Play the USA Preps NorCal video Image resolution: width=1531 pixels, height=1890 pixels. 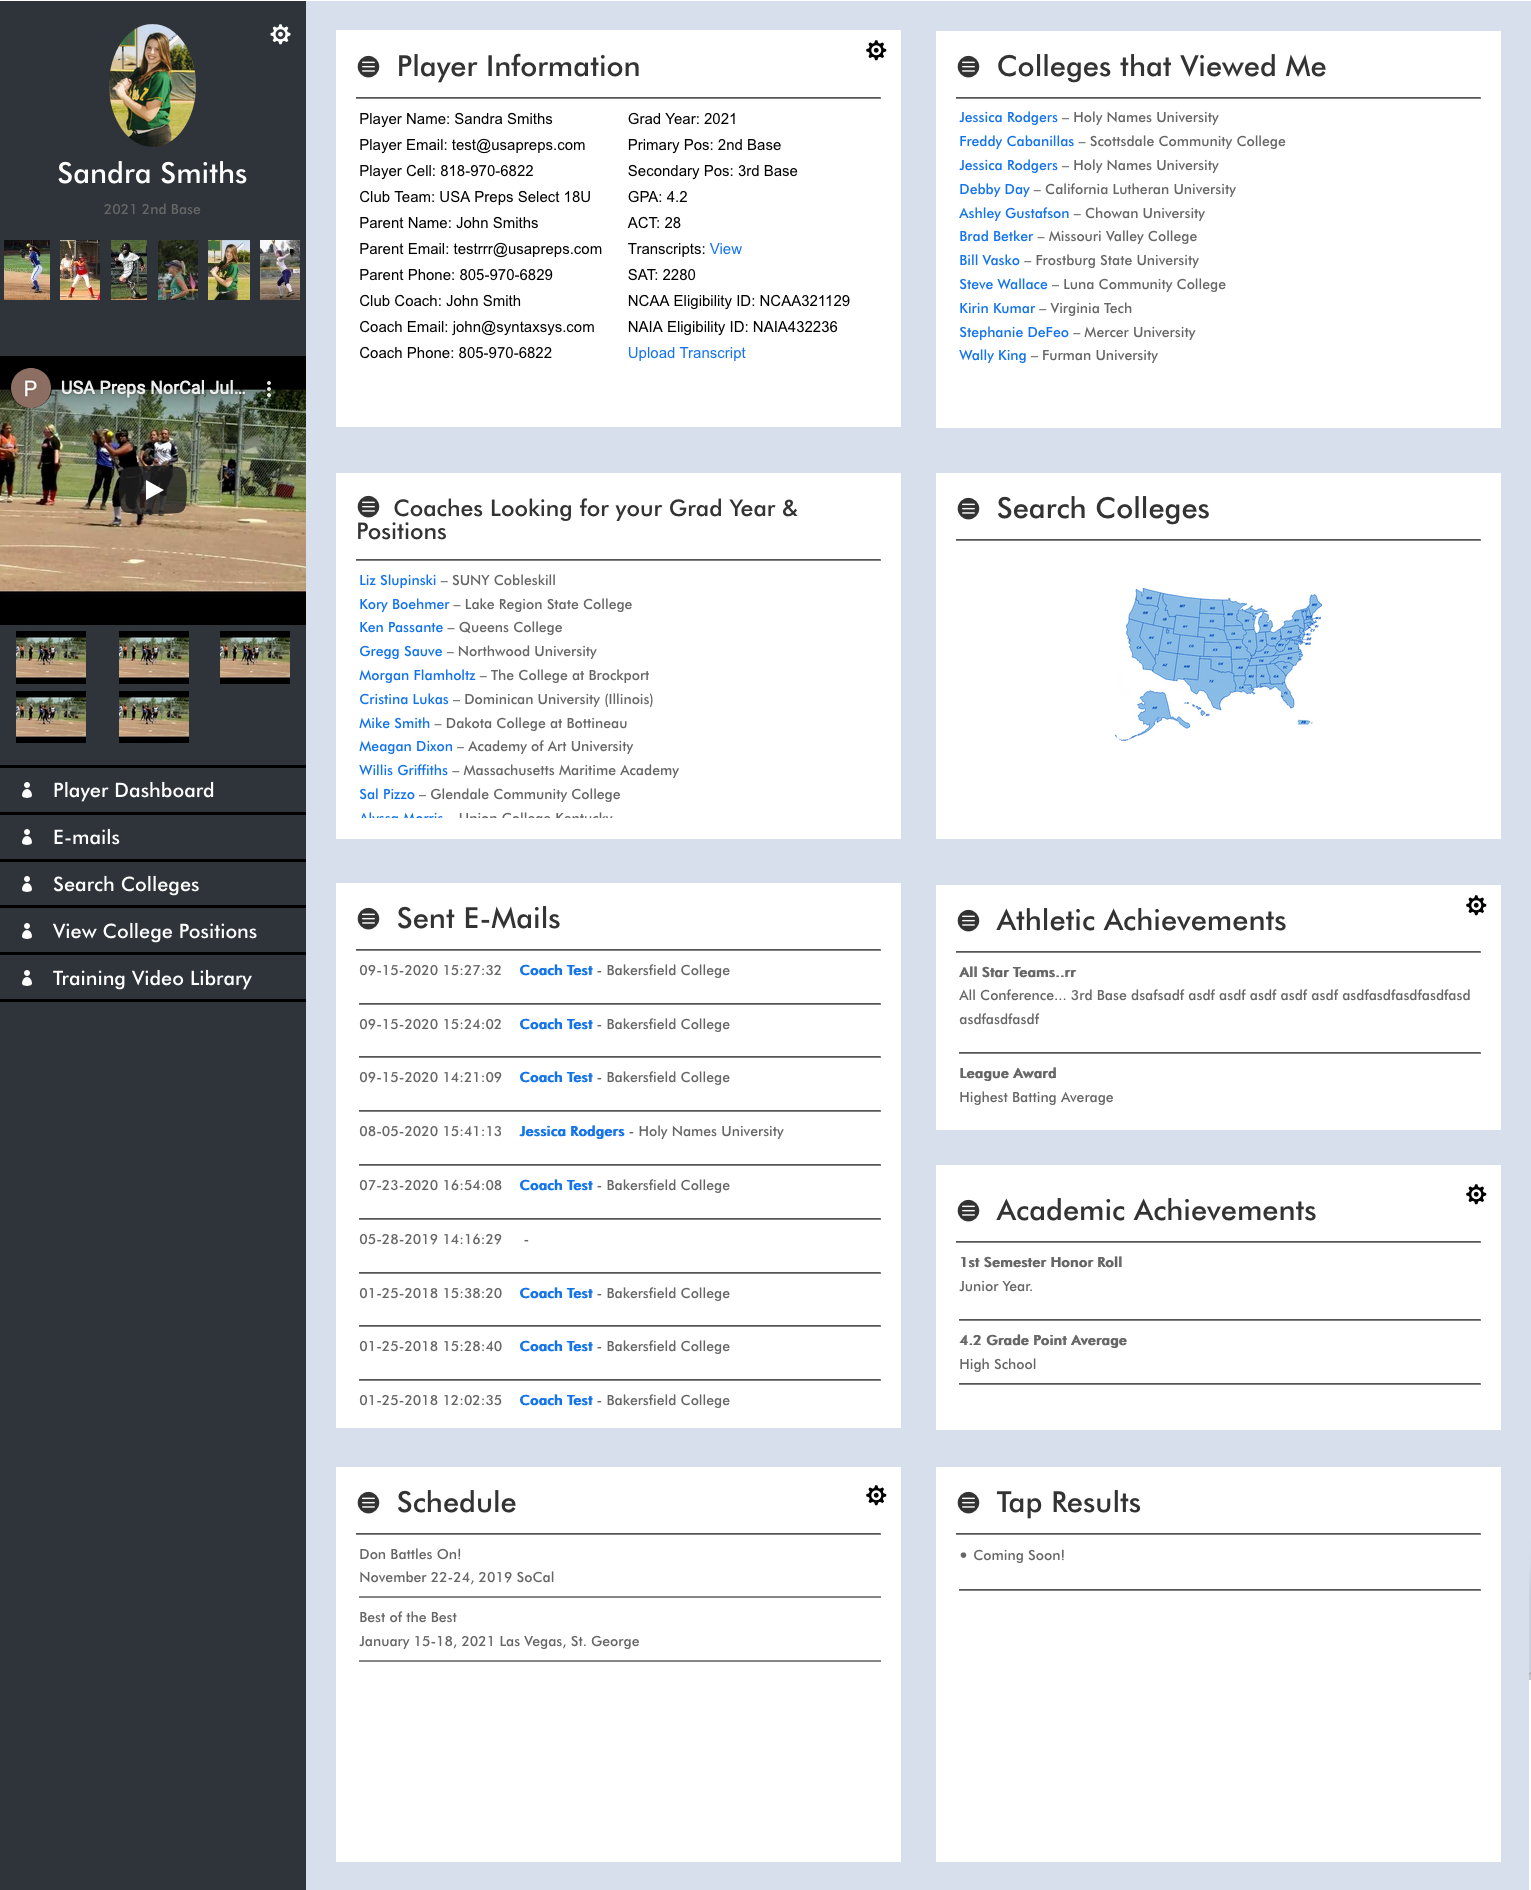153,490
